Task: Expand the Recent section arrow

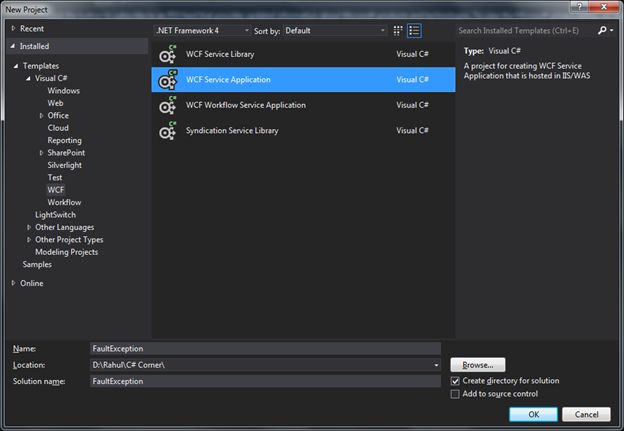Action: (13, 28)
